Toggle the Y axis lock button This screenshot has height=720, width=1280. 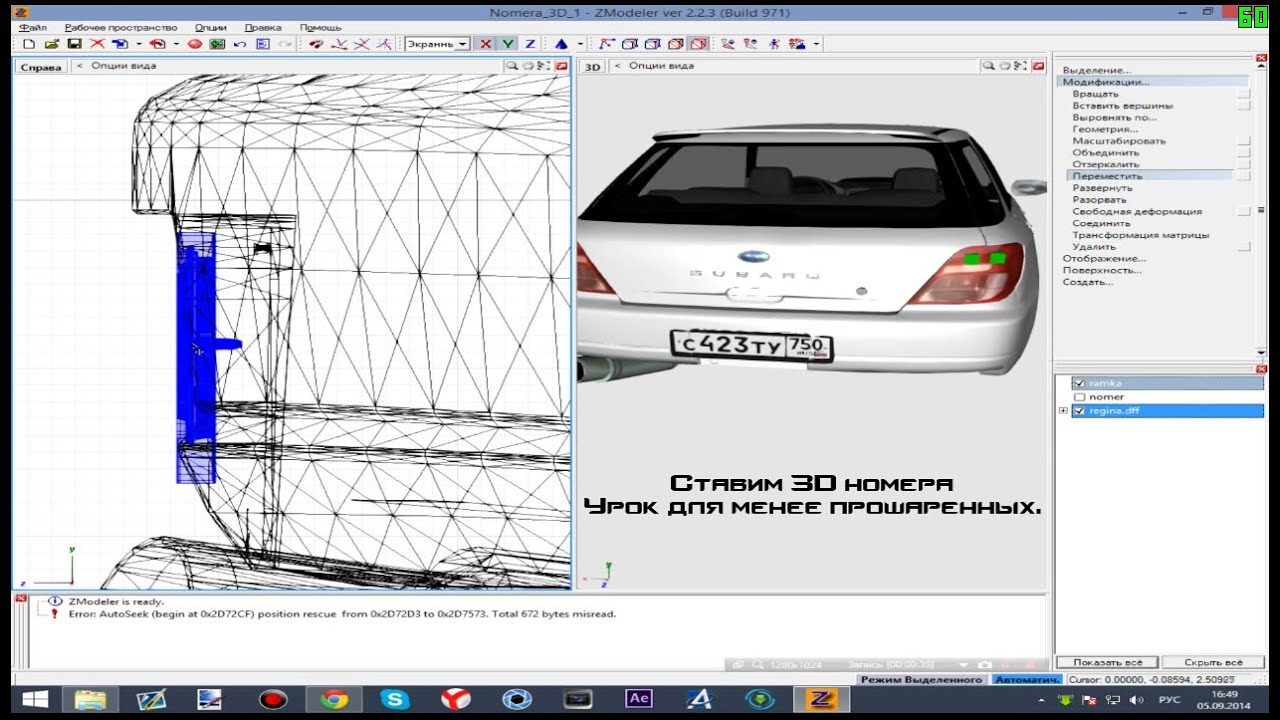pyautogui.click(x=508, y=44)
